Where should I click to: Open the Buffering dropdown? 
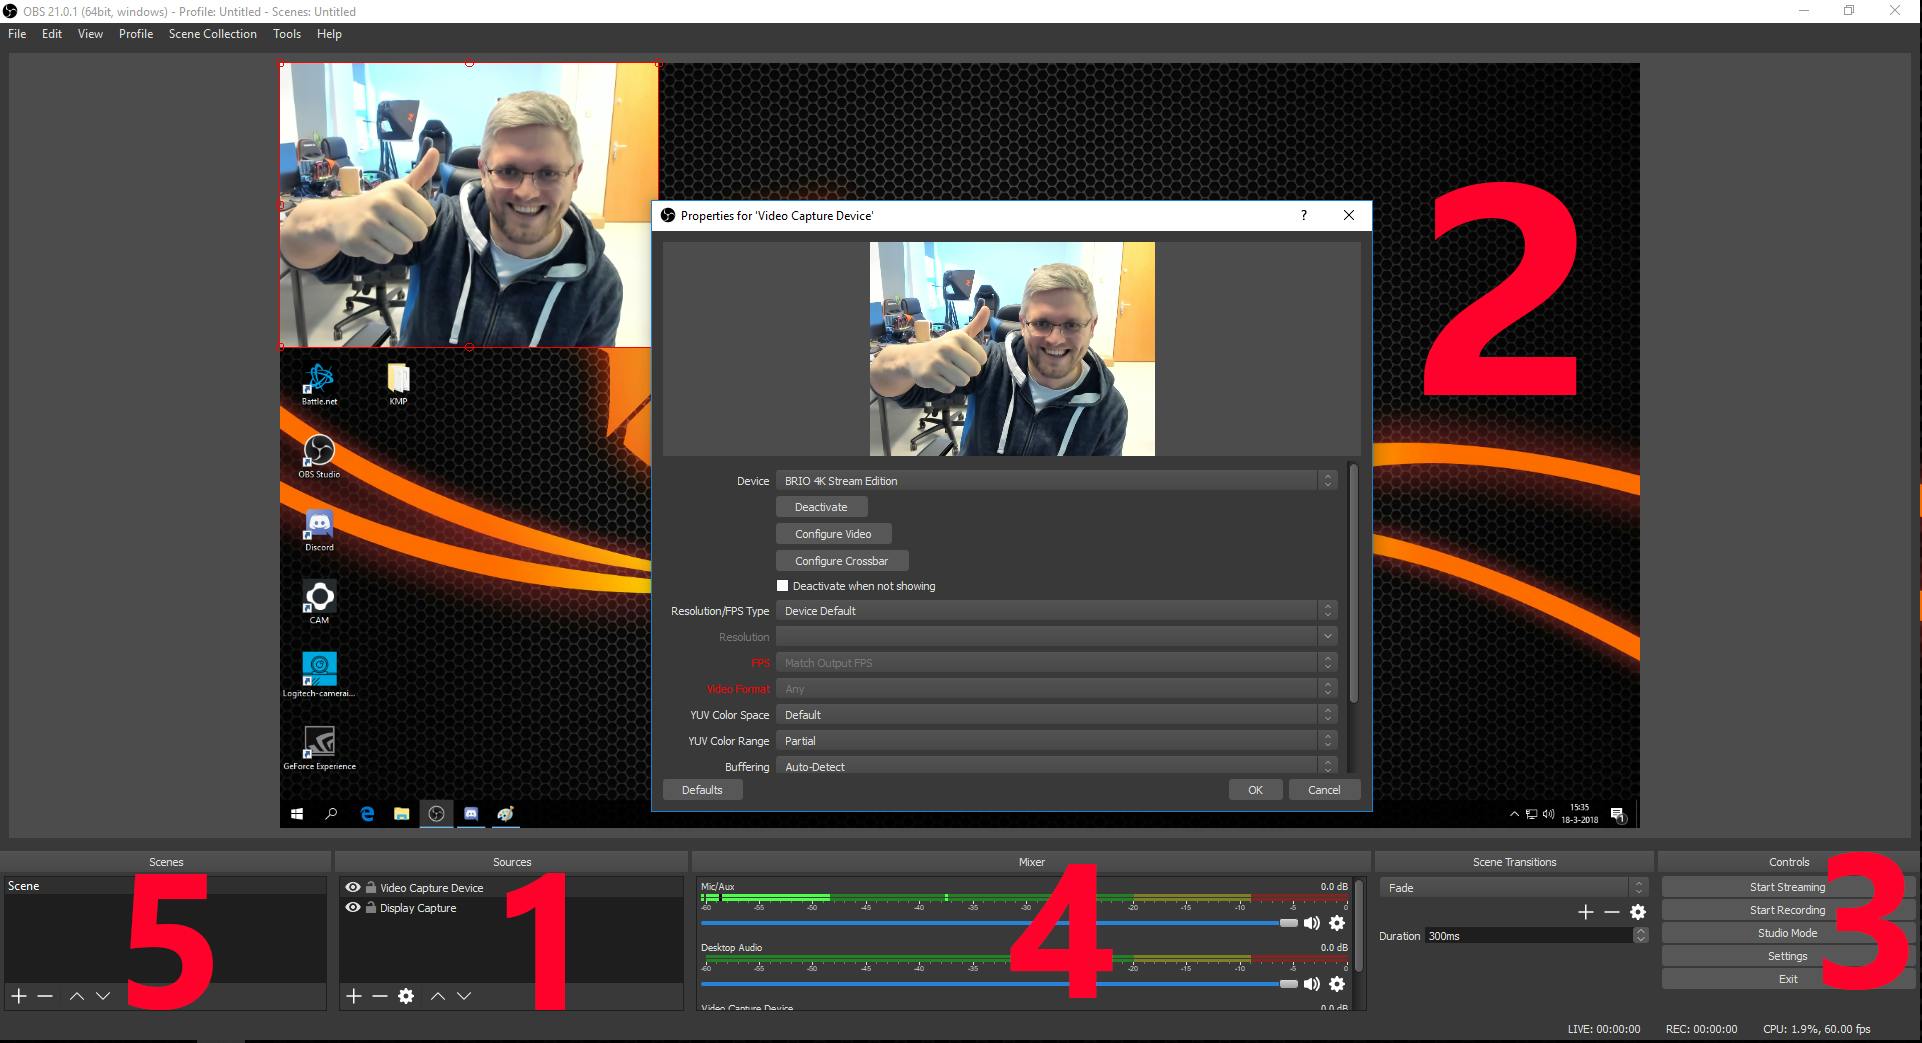click(1056, 766)
